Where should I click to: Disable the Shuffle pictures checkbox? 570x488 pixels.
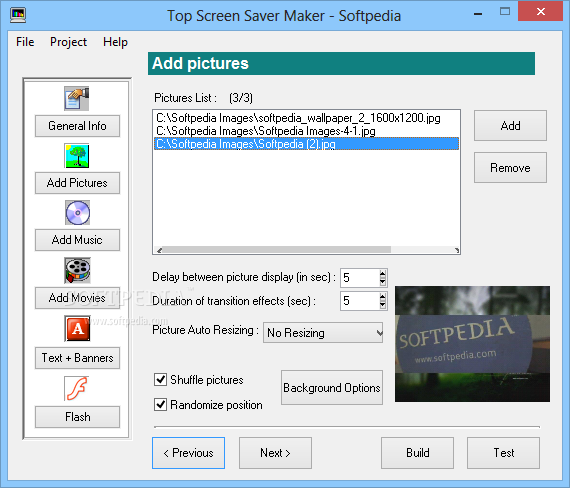[160, 379]
